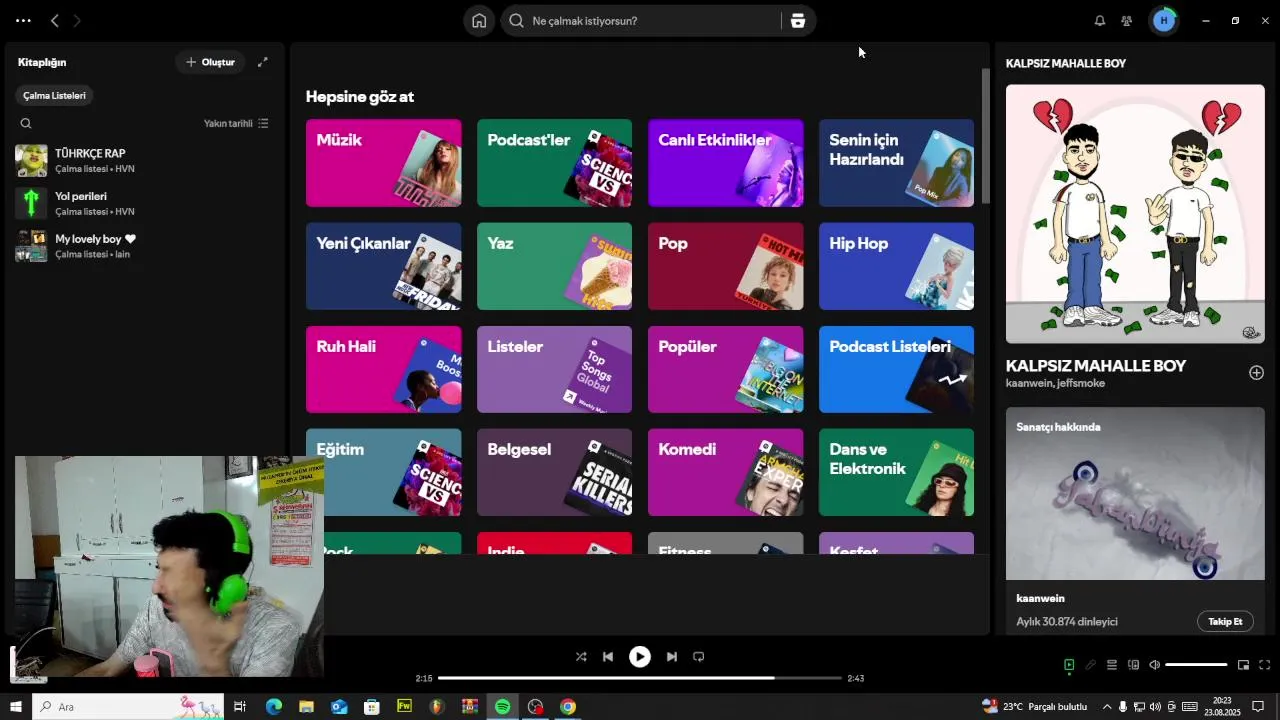
Task: Open the profile avatar H
Action: click(x=1164, y=21)
